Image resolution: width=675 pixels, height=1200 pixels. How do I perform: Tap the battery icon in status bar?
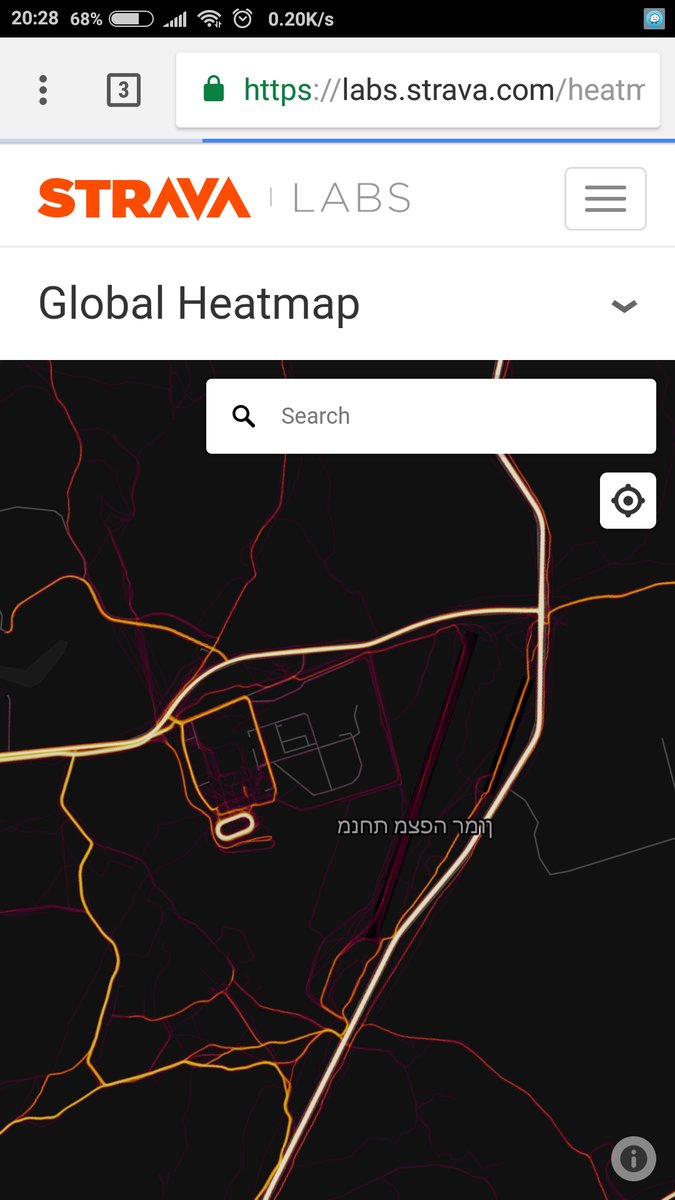(131, 18)
